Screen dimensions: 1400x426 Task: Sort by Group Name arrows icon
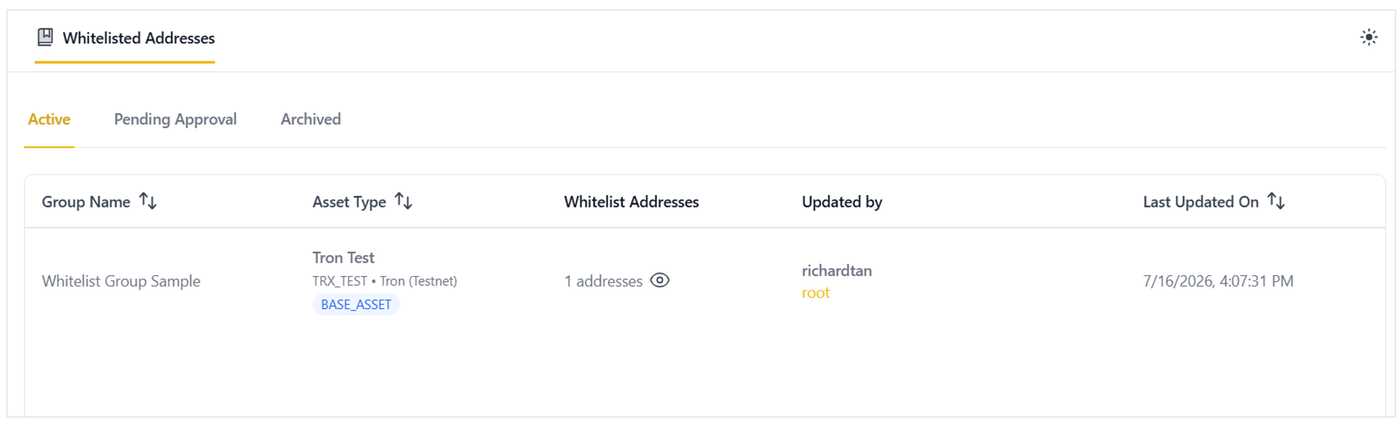coord(148,202)
